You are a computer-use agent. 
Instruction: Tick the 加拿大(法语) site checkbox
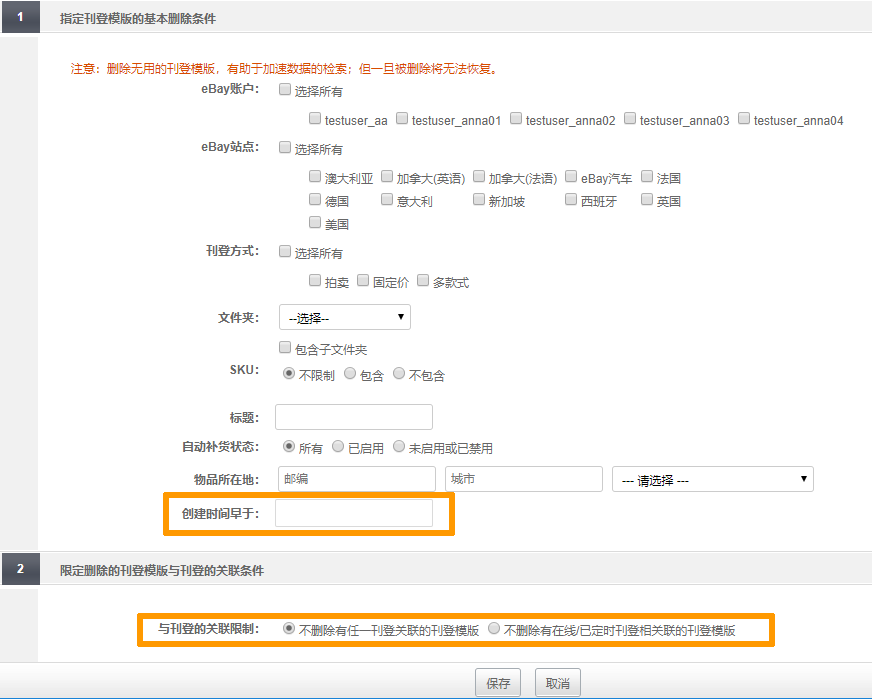tap(478, 176)
